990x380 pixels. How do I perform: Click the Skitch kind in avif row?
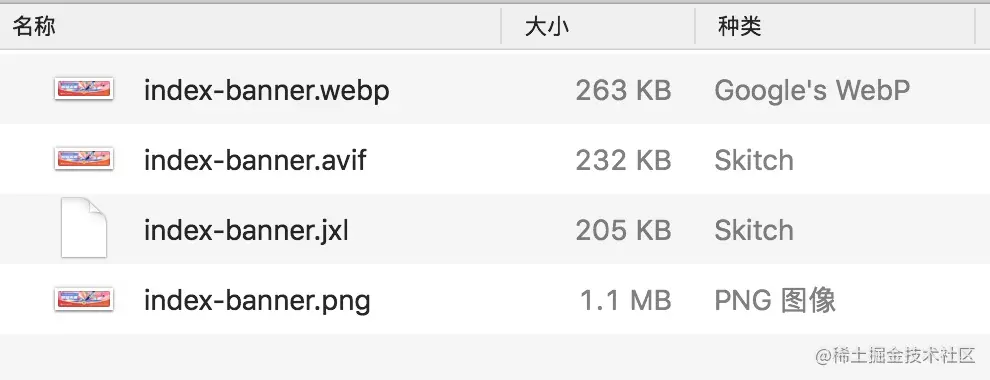tap(754, 160)
